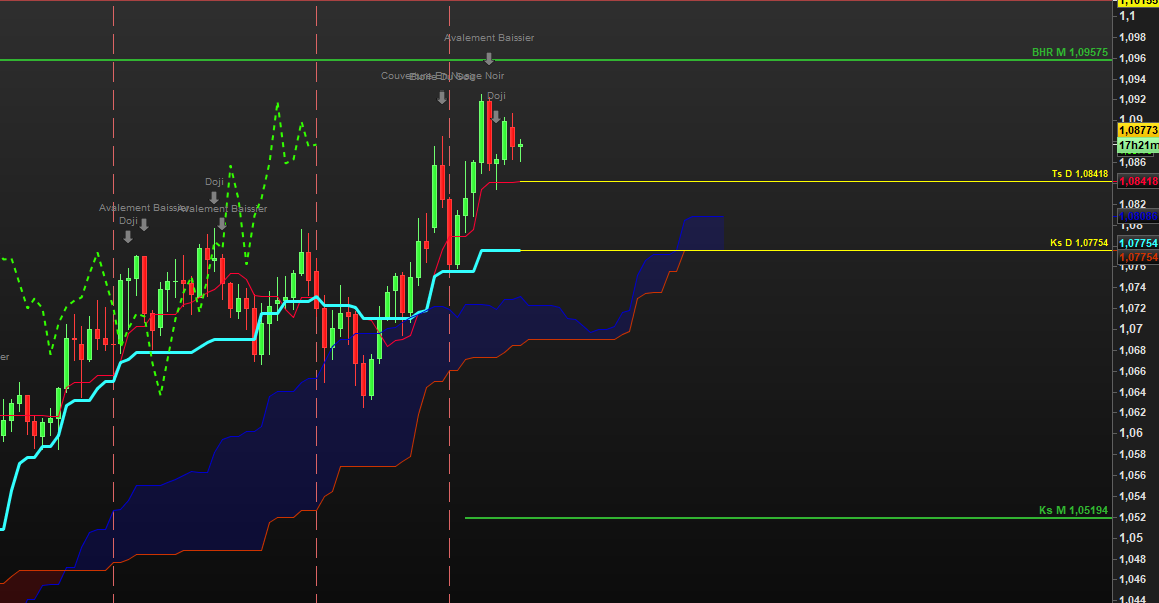Select the Ts D 1,08418 level label

tap(1079, 174)
